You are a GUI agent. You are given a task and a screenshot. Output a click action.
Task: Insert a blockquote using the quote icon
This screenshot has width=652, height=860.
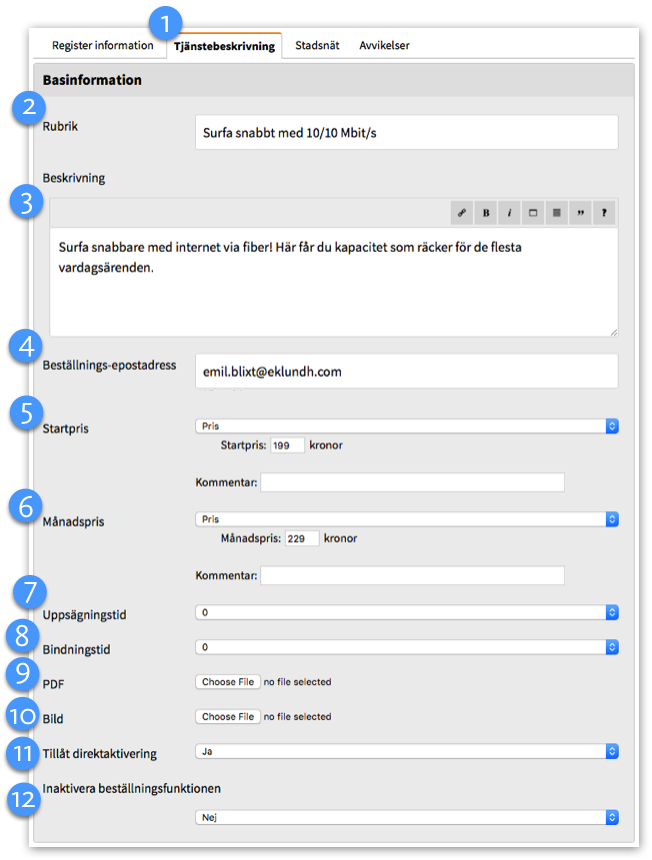(x=581, y=212)
